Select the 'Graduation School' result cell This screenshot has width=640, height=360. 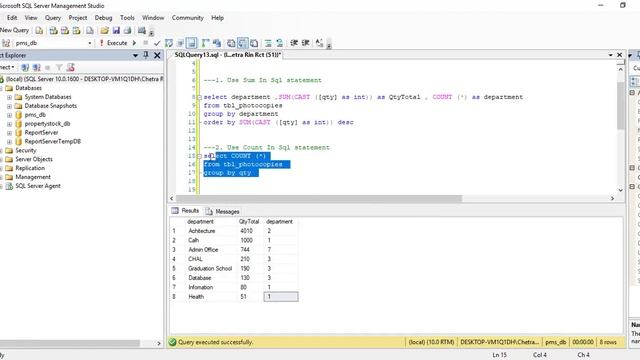click(x=210, y=269)
